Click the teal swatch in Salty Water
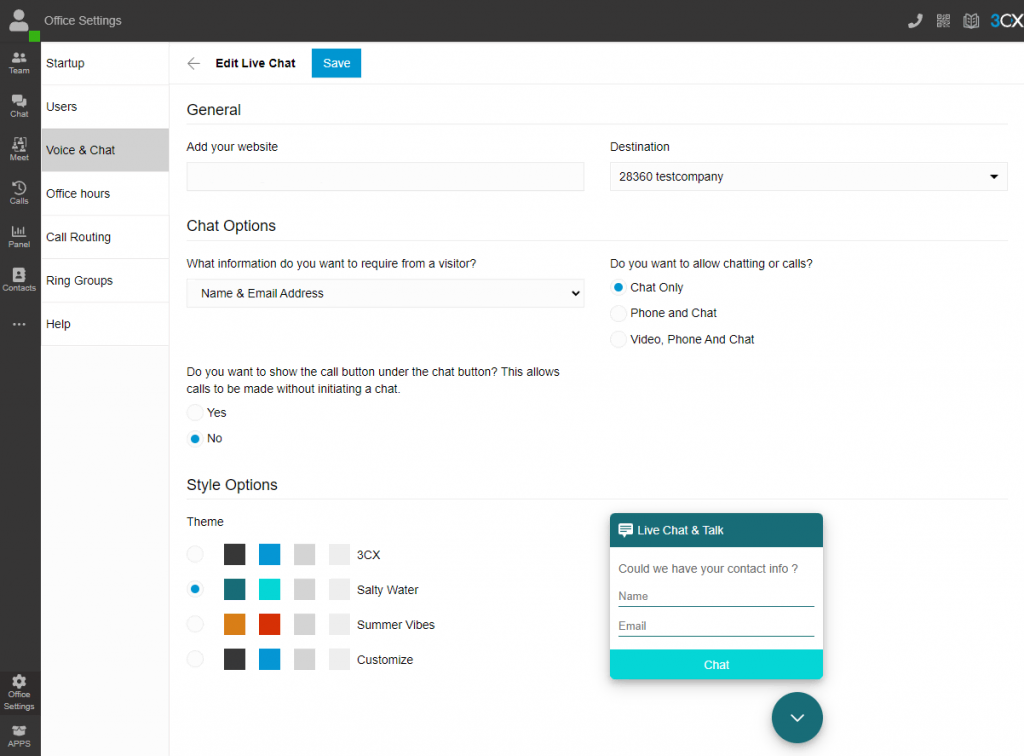The width and height of the screenshot is (1024, 756). coord(234,589)
